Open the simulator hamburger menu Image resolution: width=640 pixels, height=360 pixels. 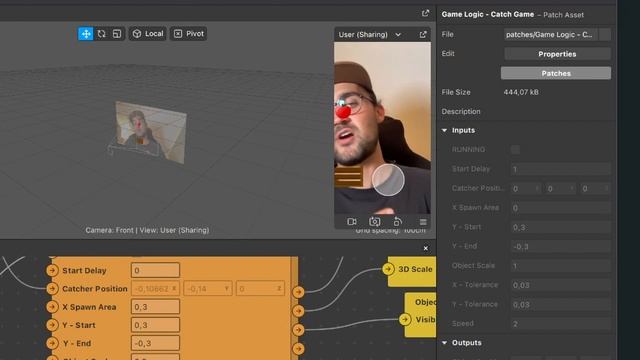pyautogui.click(x=423, y=222)
